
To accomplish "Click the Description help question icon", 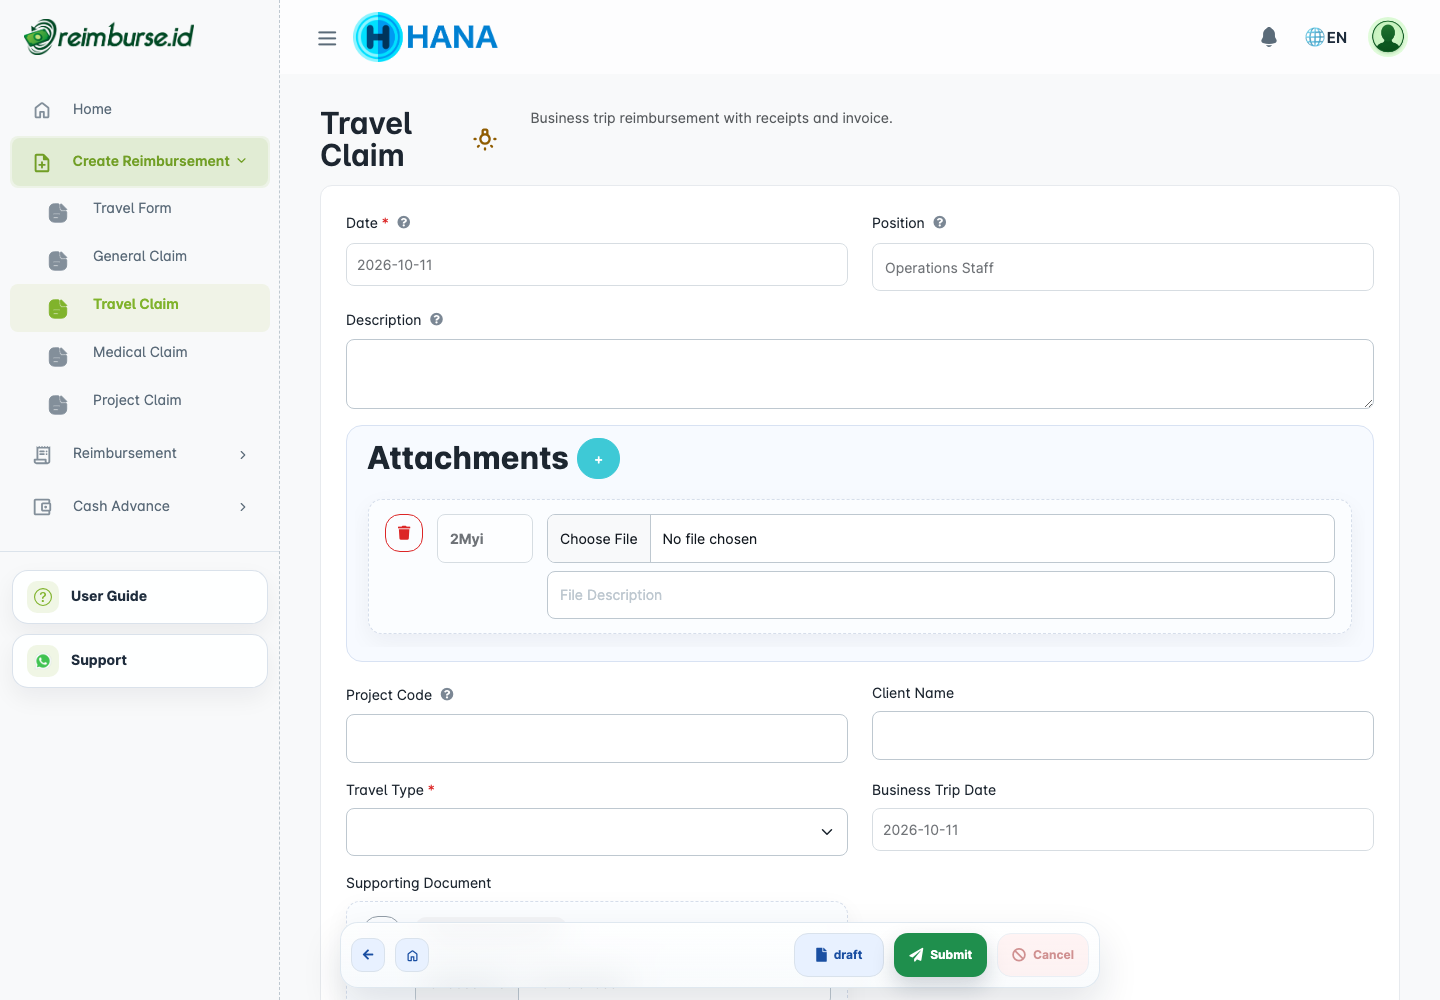I will pyautogui.click(x=436, y=319).
